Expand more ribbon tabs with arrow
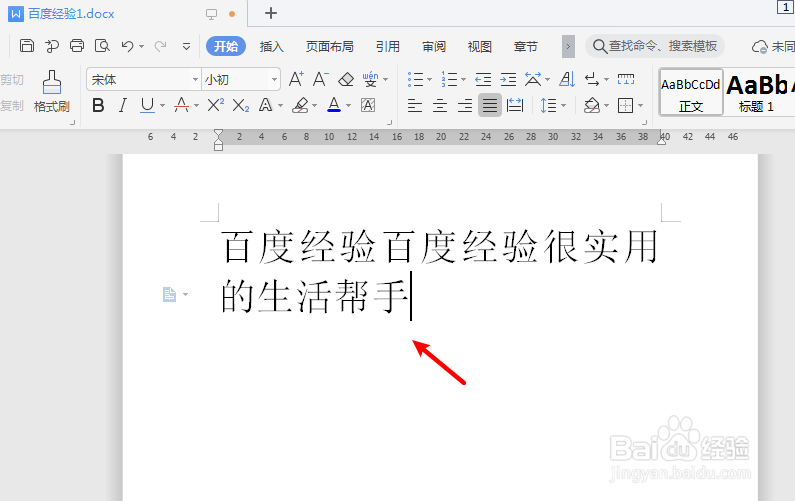Viewport: 795px width, 501px height. [x=568, y=47]
